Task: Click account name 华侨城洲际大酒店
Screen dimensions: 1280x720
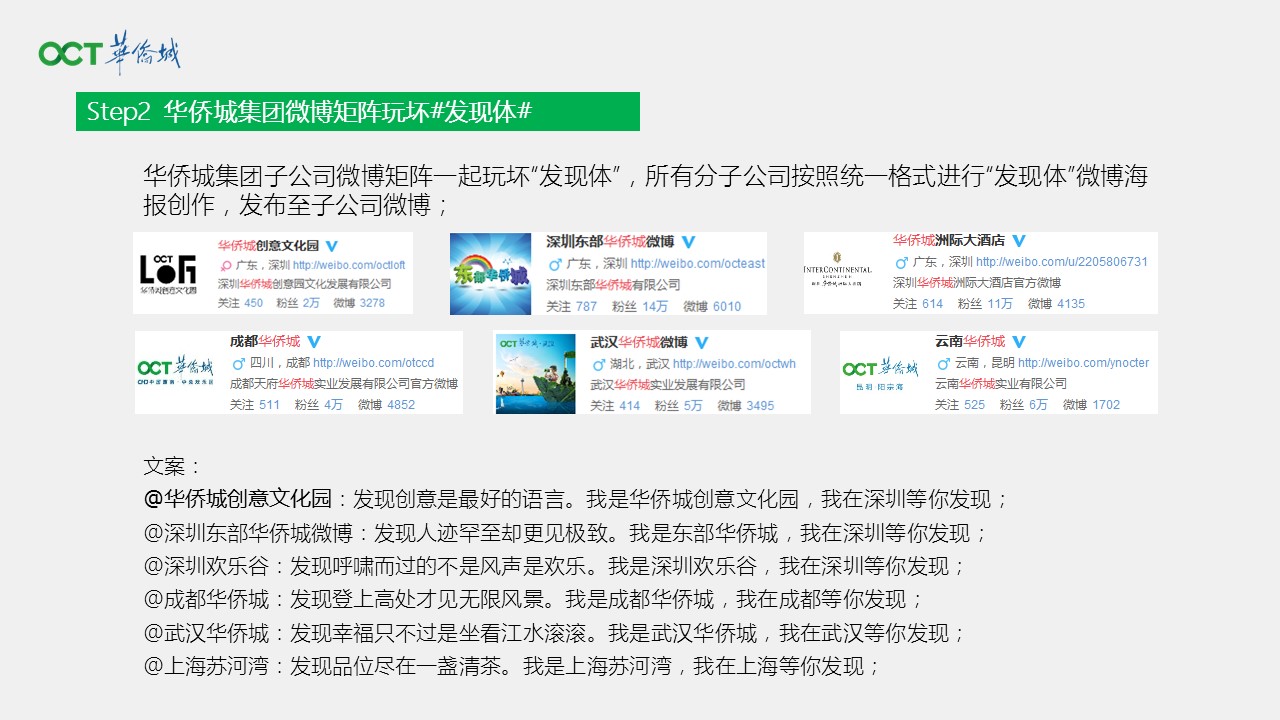Action: click(949, 241)
